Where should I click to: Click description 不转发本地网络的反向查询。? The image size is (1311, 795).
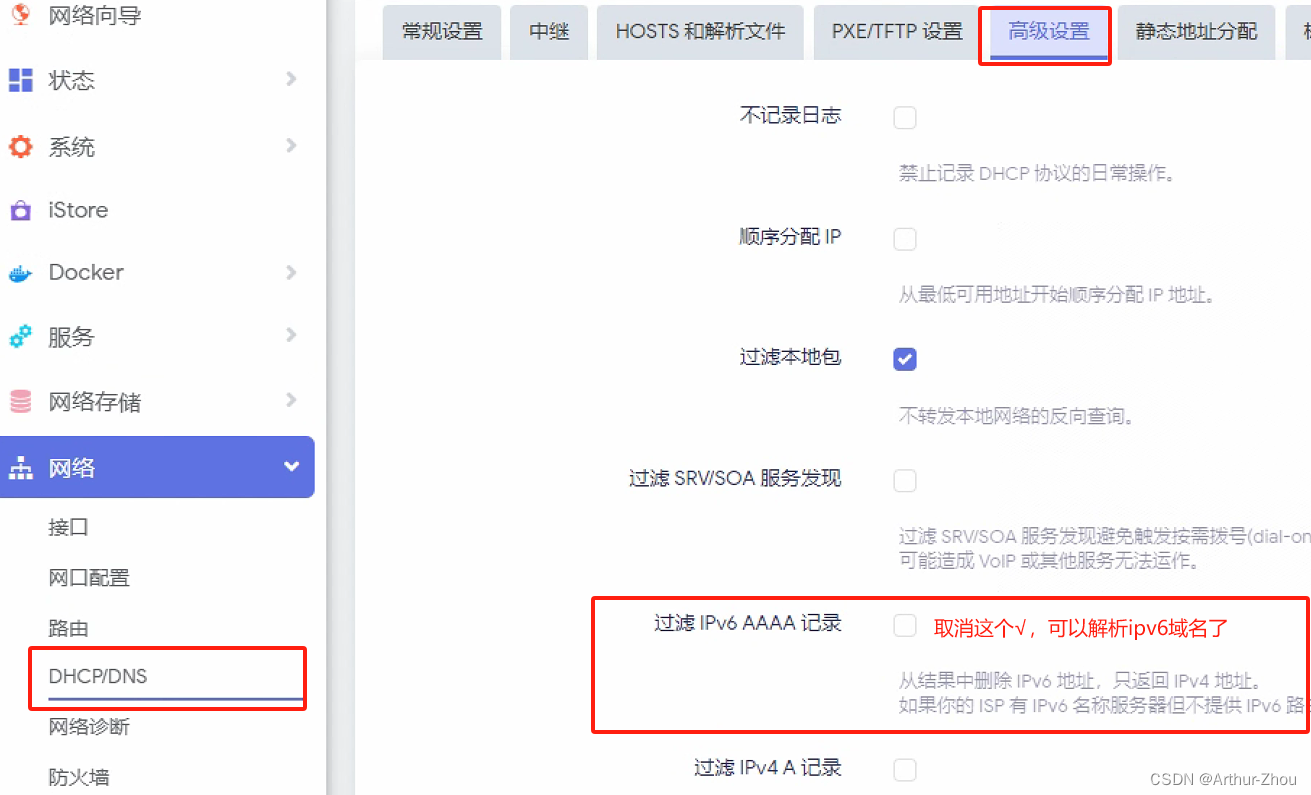1017,416
